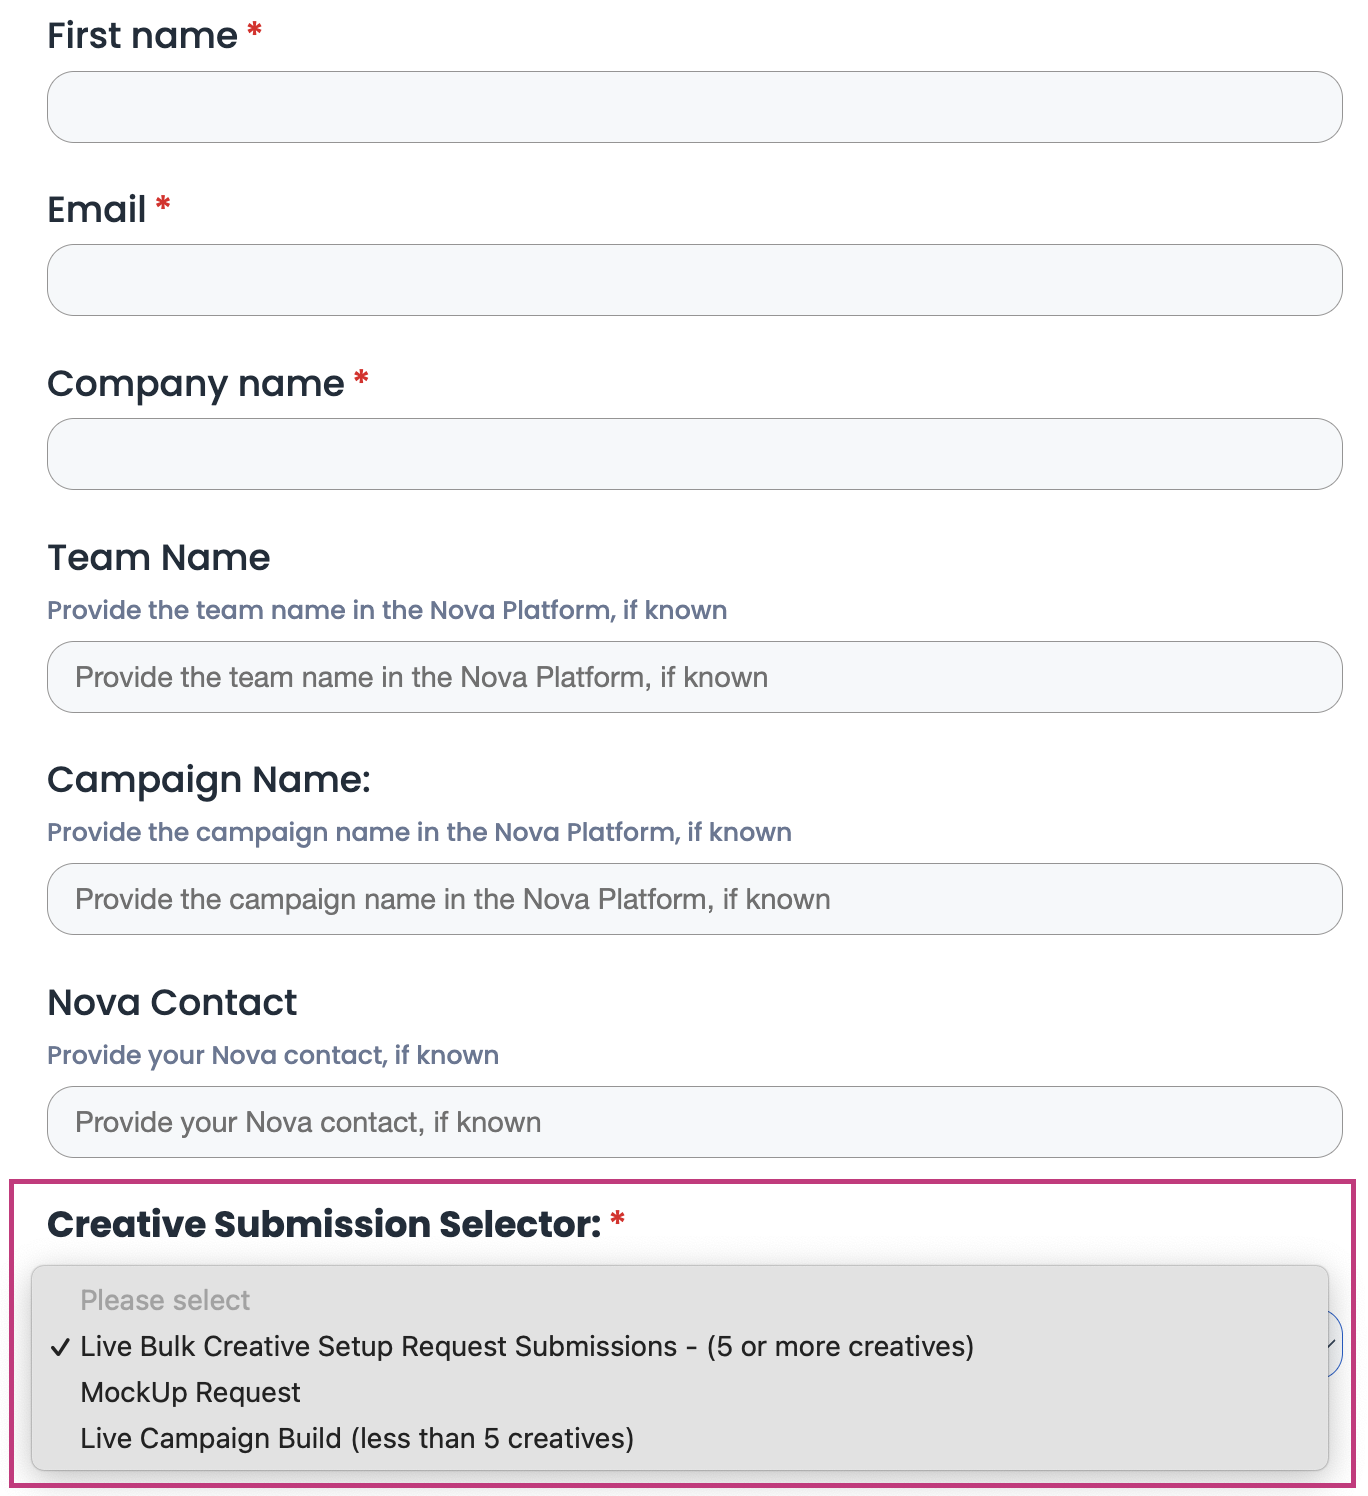Select Live Campaign Build (less than 5 creatives)
The width and height of the screenshot is (1368, 1496).
[x=357, y=1438]
